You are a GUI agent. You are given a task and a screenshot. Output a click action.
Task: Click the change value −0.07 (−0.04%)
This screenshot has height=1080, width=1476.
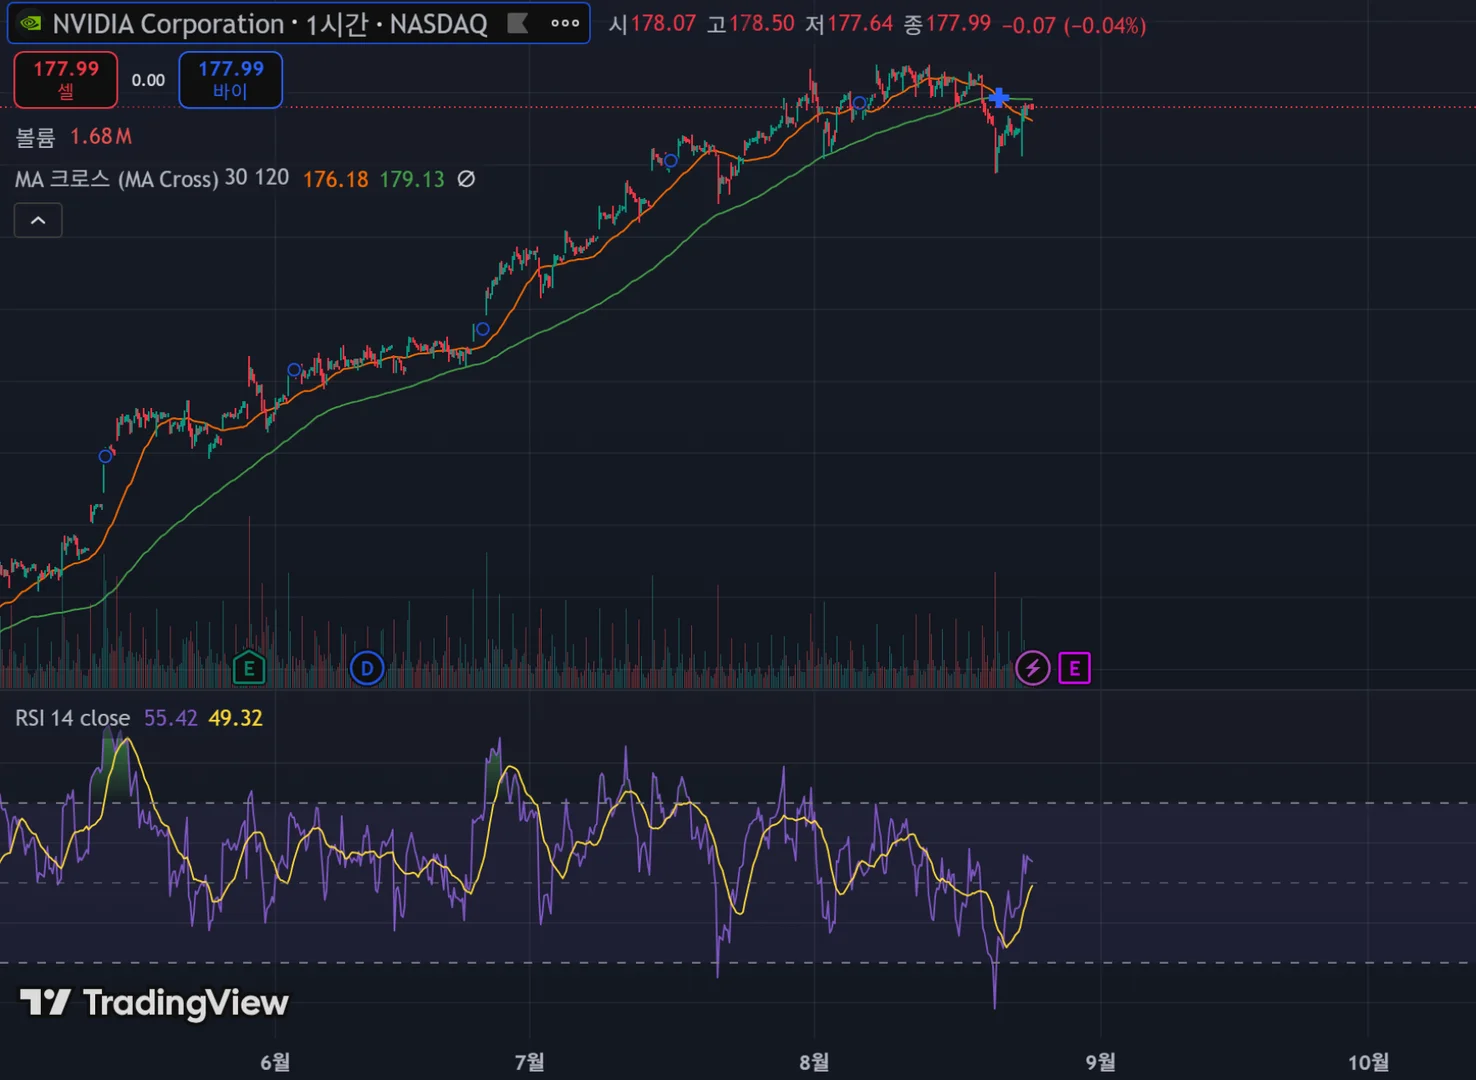1074,25
